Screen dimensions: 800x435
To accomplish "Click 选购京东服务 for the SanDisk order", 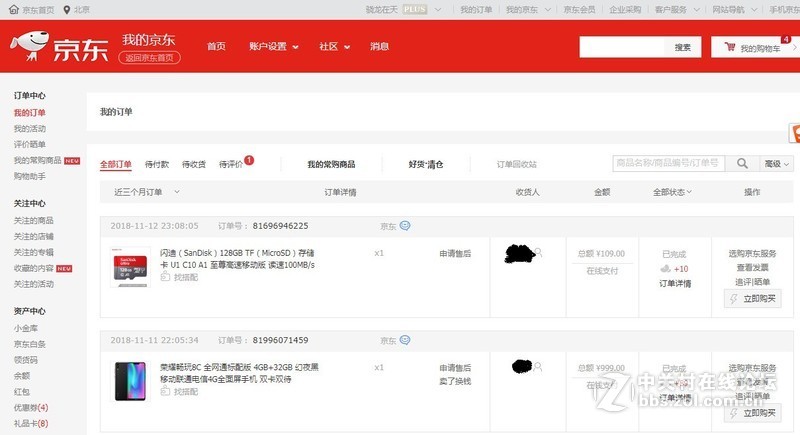I will click(x=753, y=253).
